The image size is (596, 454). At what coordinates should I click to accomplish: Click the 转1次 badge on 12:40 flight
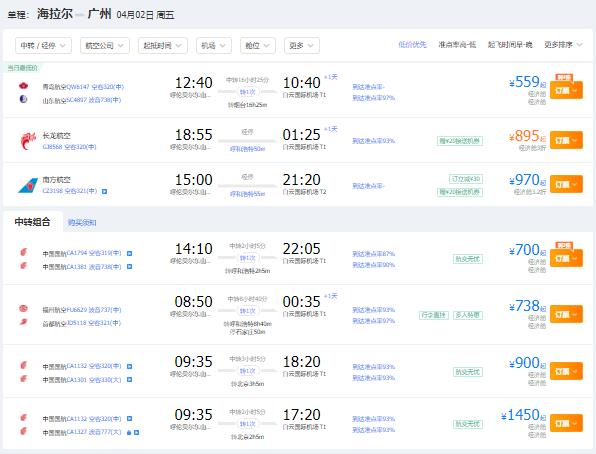[247, 92]
